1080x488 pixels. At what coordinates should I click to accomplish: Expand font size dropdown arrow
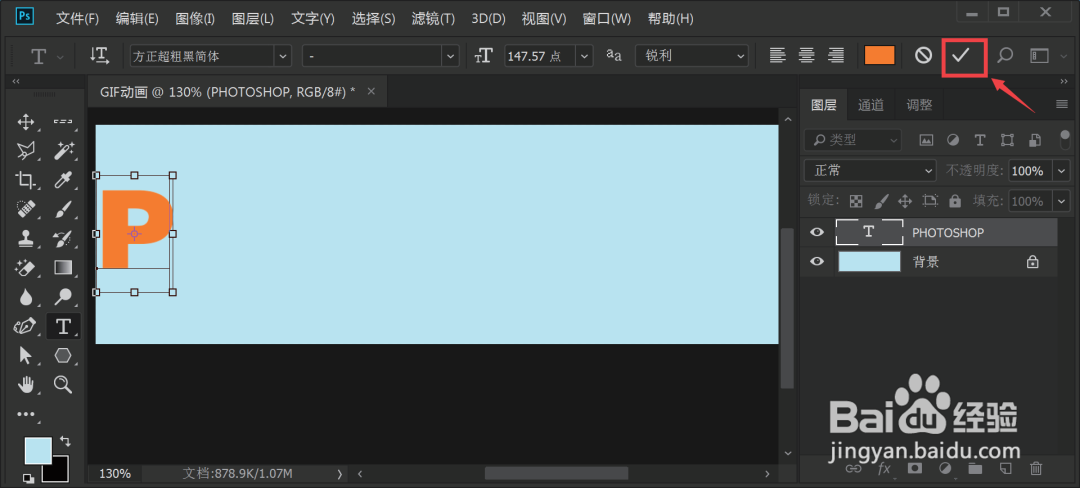[x=584, y=56]
